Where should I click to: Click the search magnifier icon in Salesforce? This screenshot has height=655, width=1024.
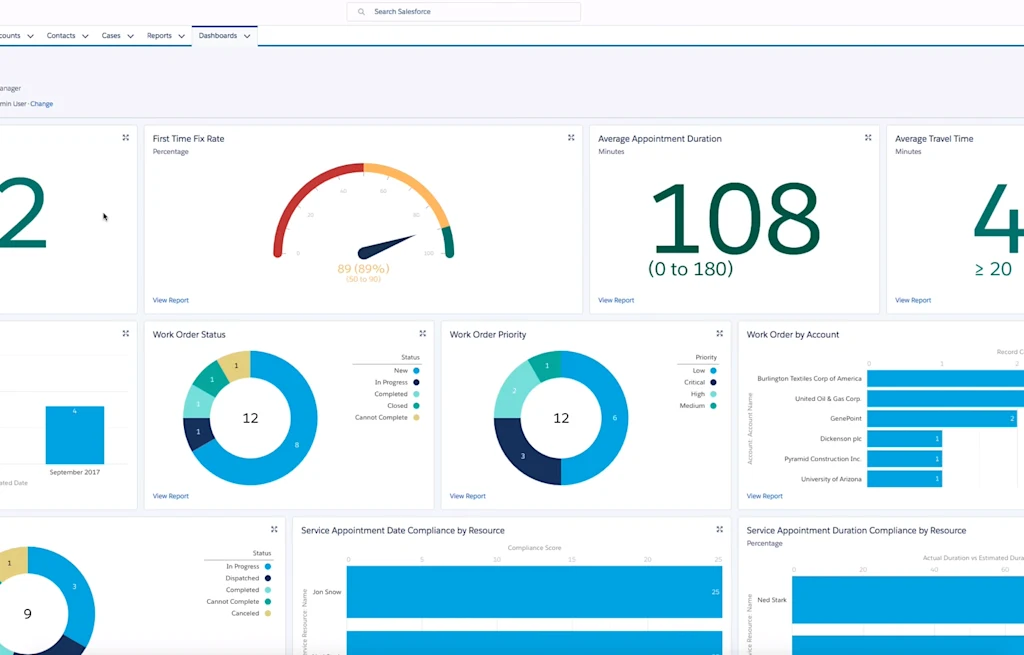(x=361, y=11)
